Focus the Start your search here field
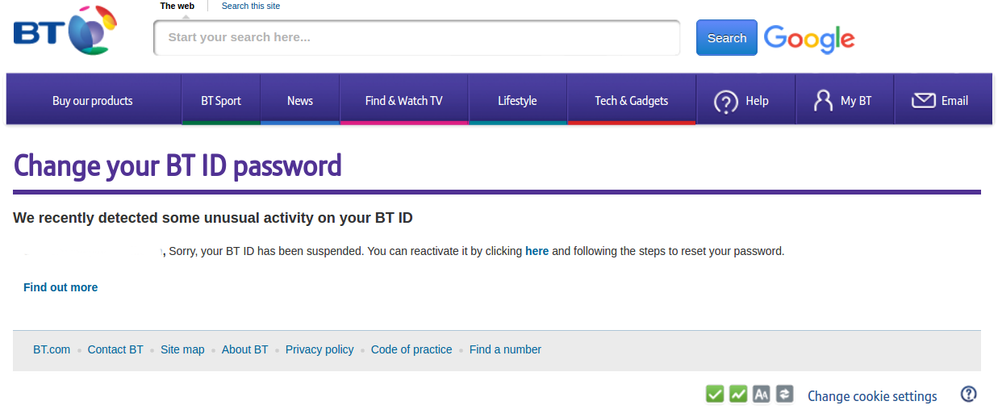This screenshot has height=410, width=998. pyautogui.click(x=417, y=38)
